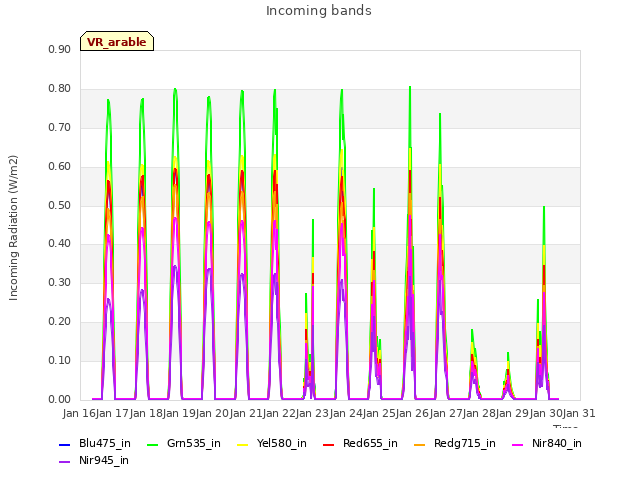Select the Nir840_in legend label
The image size is (640, 480).
557,443
